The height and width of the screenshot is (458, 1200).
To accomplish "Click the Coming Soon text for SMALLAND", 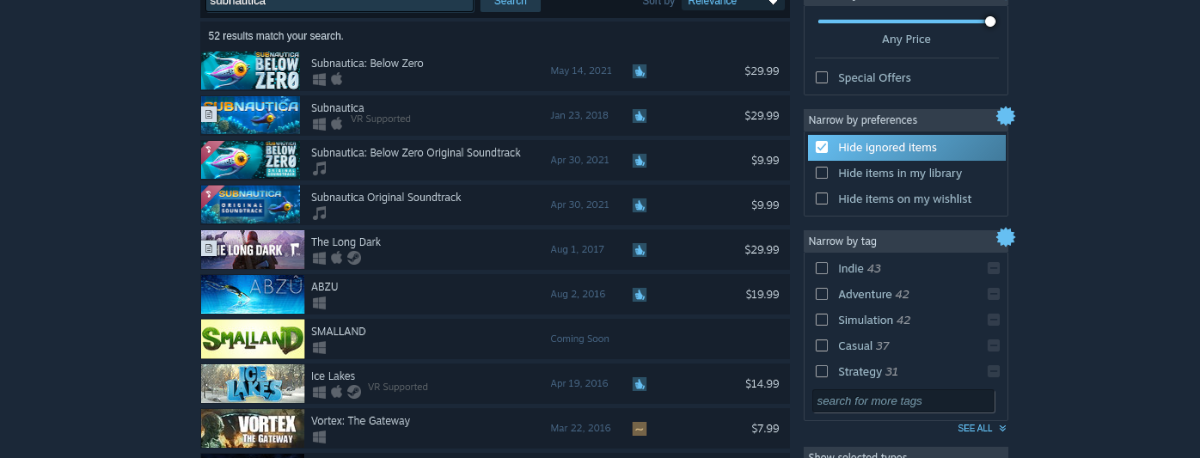I will (580, 339).
